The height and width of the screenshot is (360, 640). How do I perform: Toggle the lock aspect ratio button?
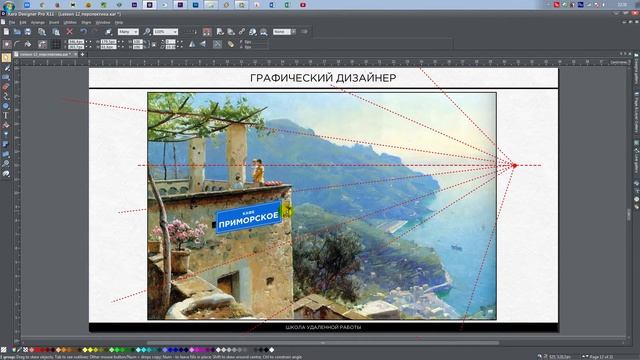153,44
